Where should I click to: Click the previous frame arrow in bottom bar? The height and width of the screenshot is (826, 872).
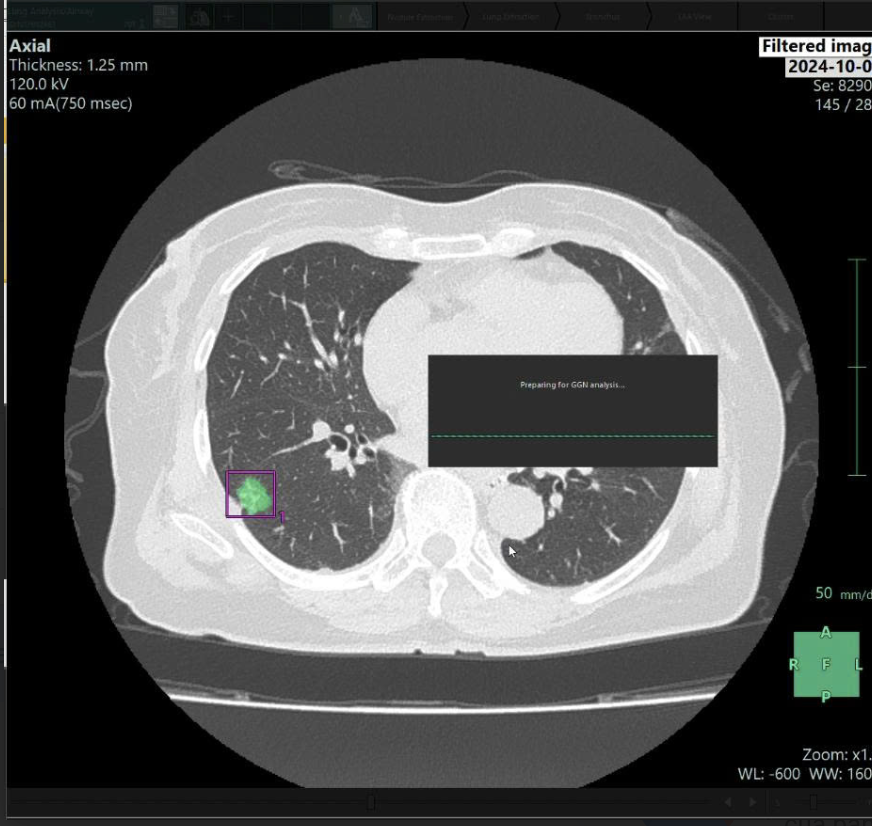(727, 802)
